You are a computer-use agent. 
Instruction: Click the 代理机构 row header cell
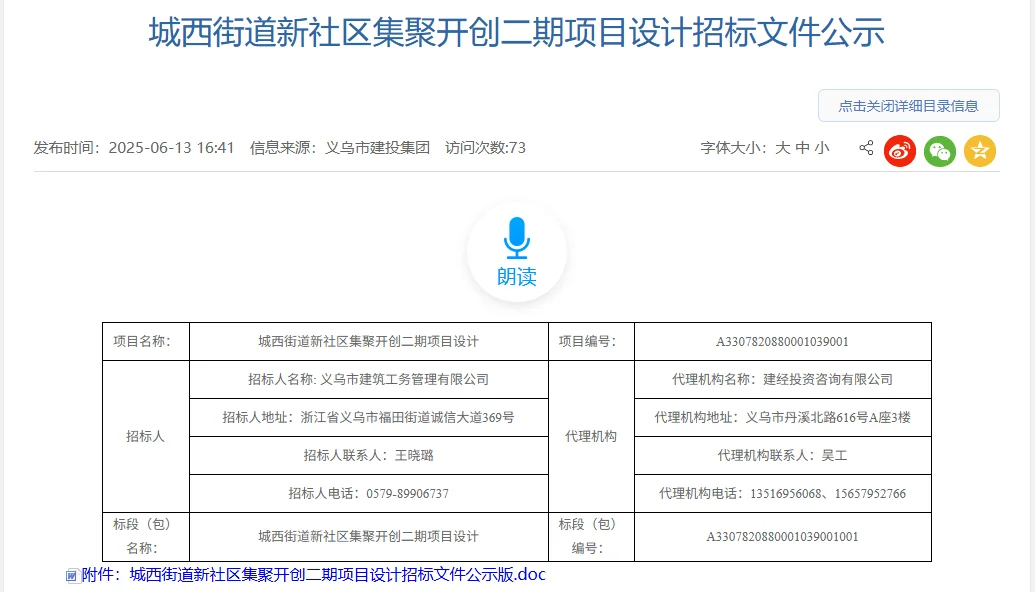(591, 436)
